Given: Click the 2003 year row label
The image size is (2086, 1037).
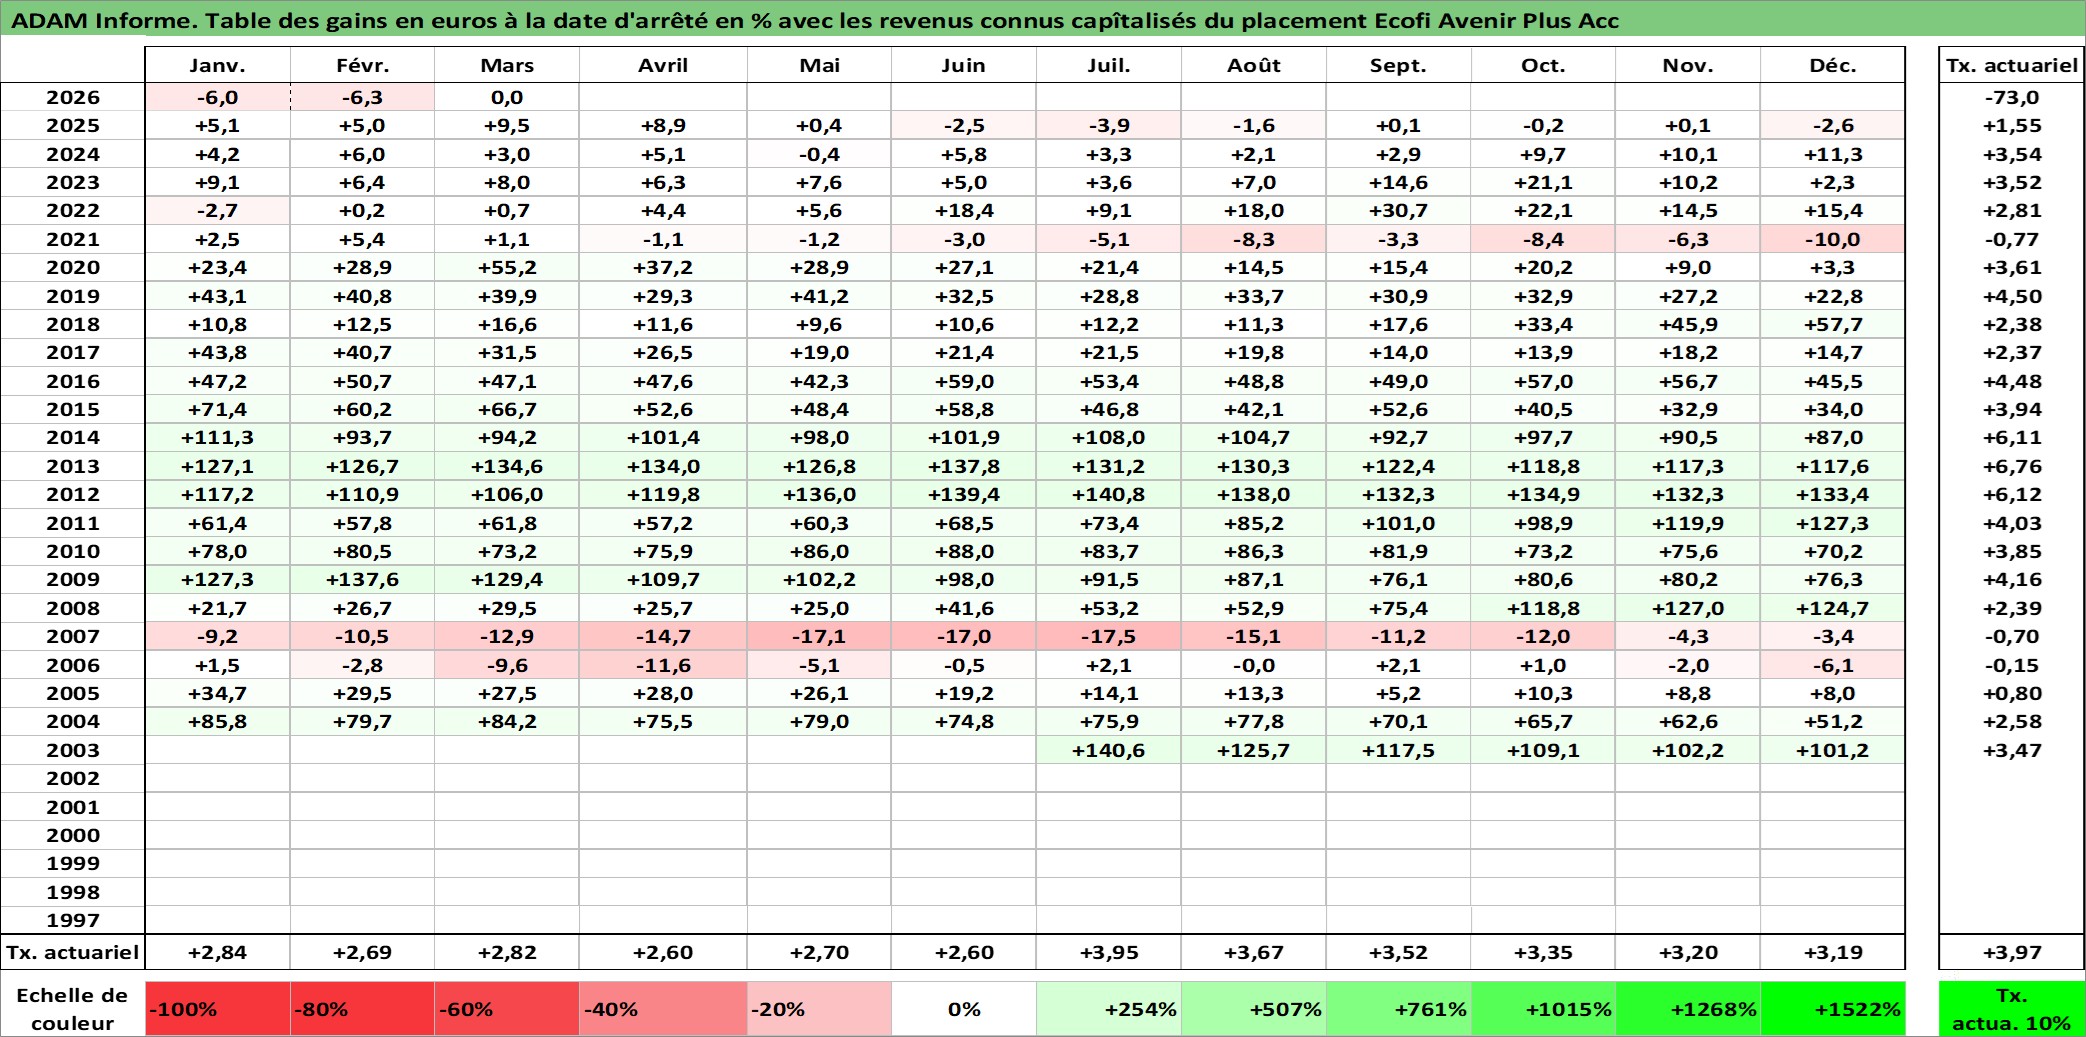Looking at the screenshot, I should (x=73, y=750).
